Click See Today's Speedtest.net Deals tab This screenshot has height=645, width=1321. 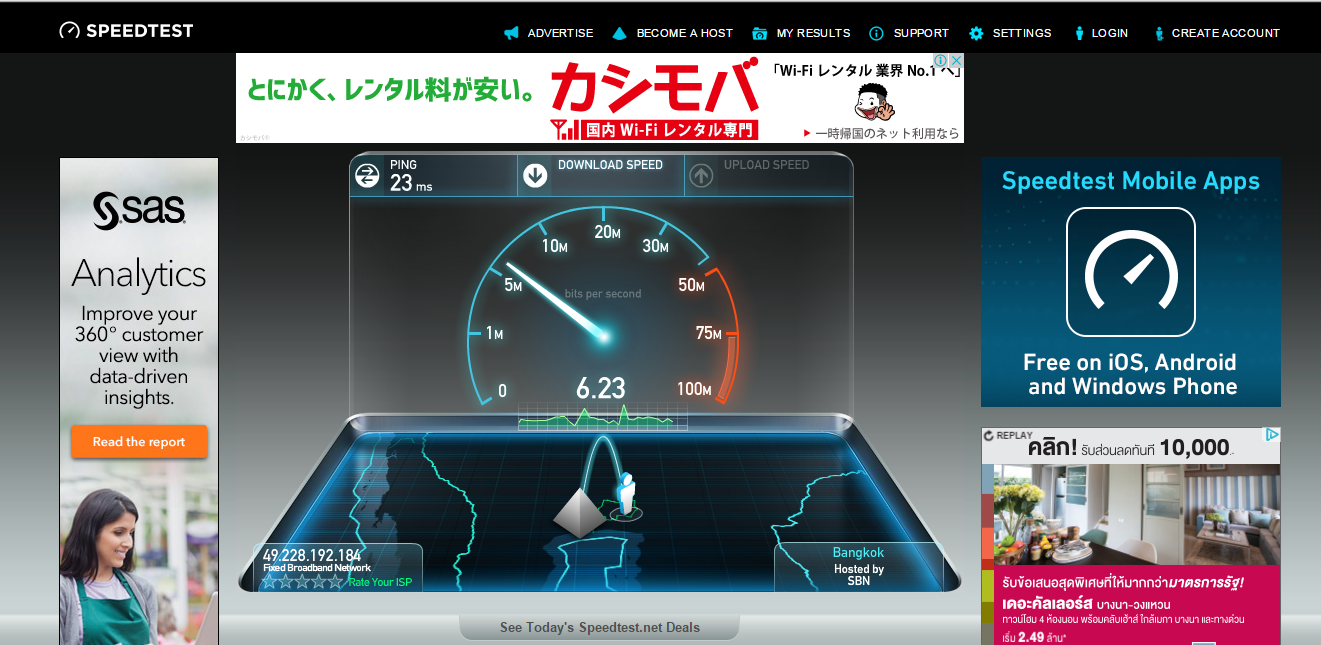click(x=600, y=628)
